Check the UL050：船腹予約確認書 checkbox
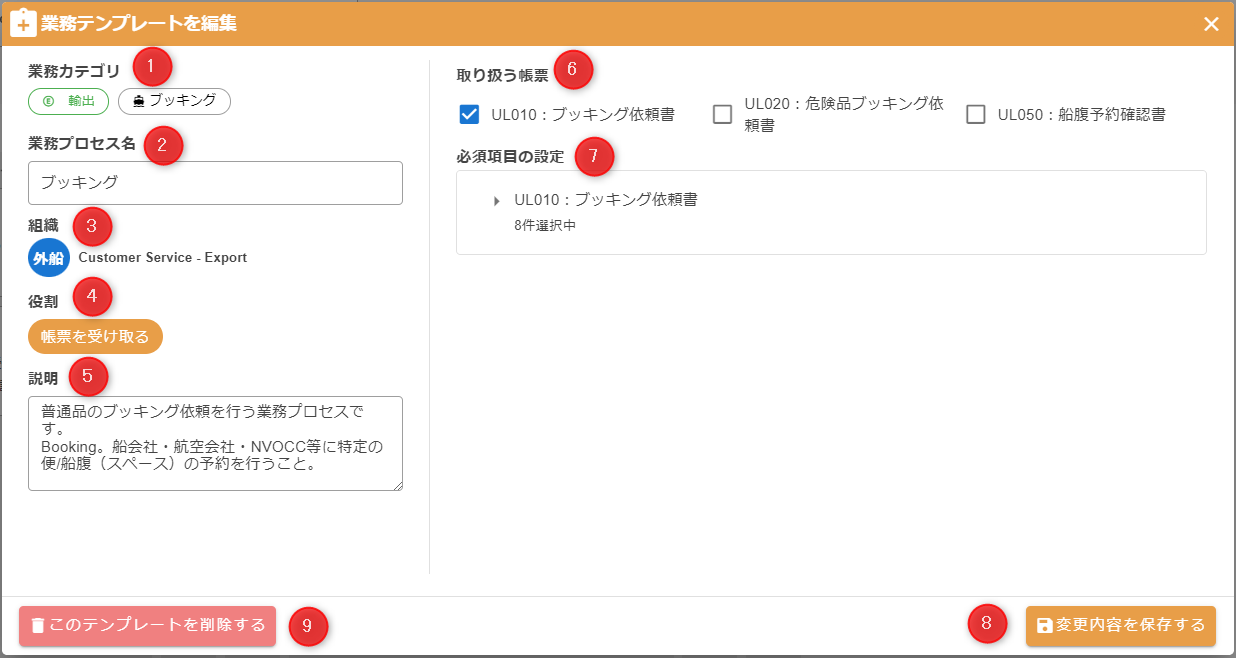The height and width of the screenshot is (658, 1236). click(x=976, y=114)
